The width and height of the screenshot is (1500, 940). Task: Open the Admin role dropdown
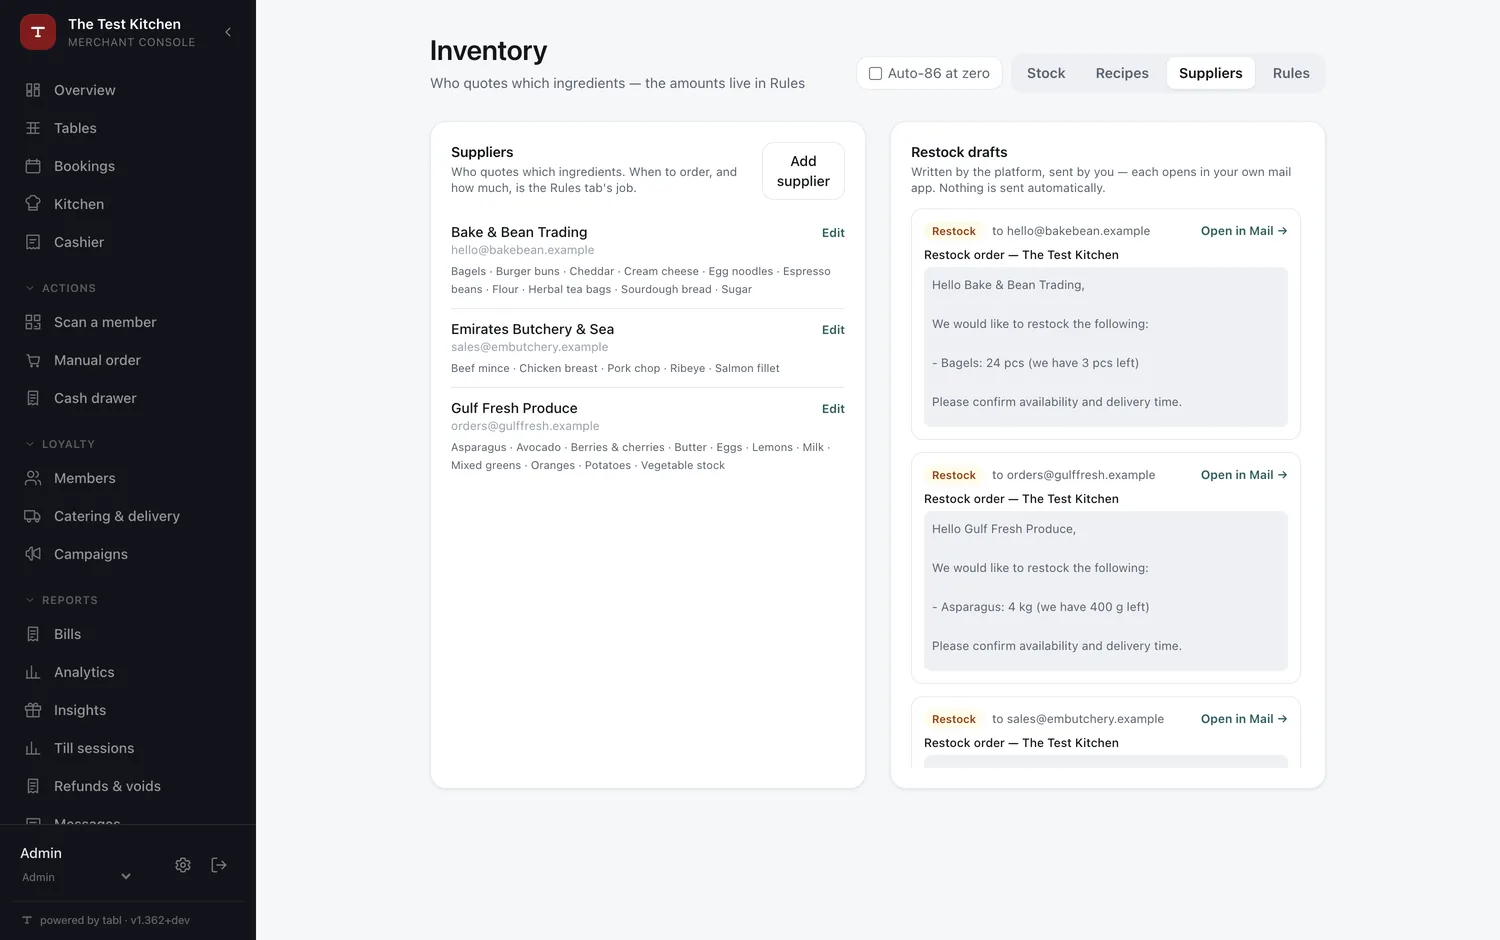(x=77, y=877)
